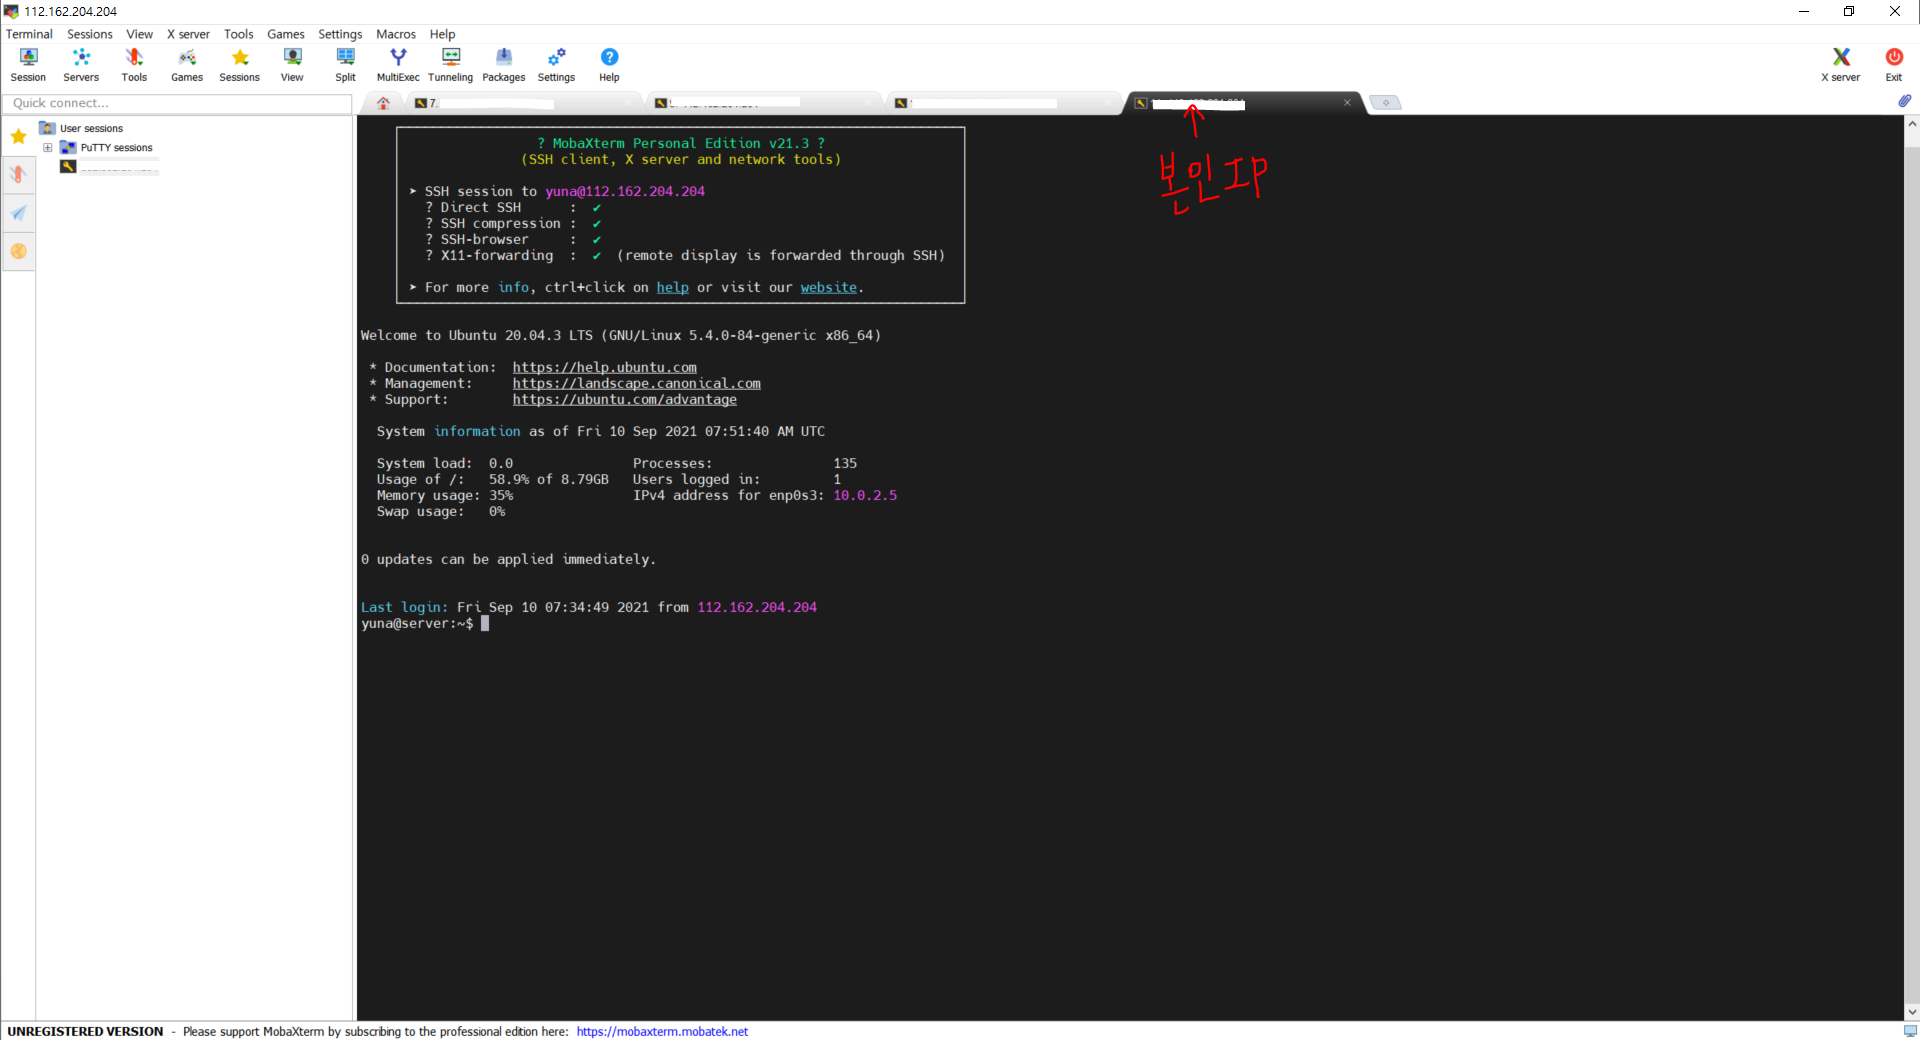Open the View menu

[x=139, y=34]
